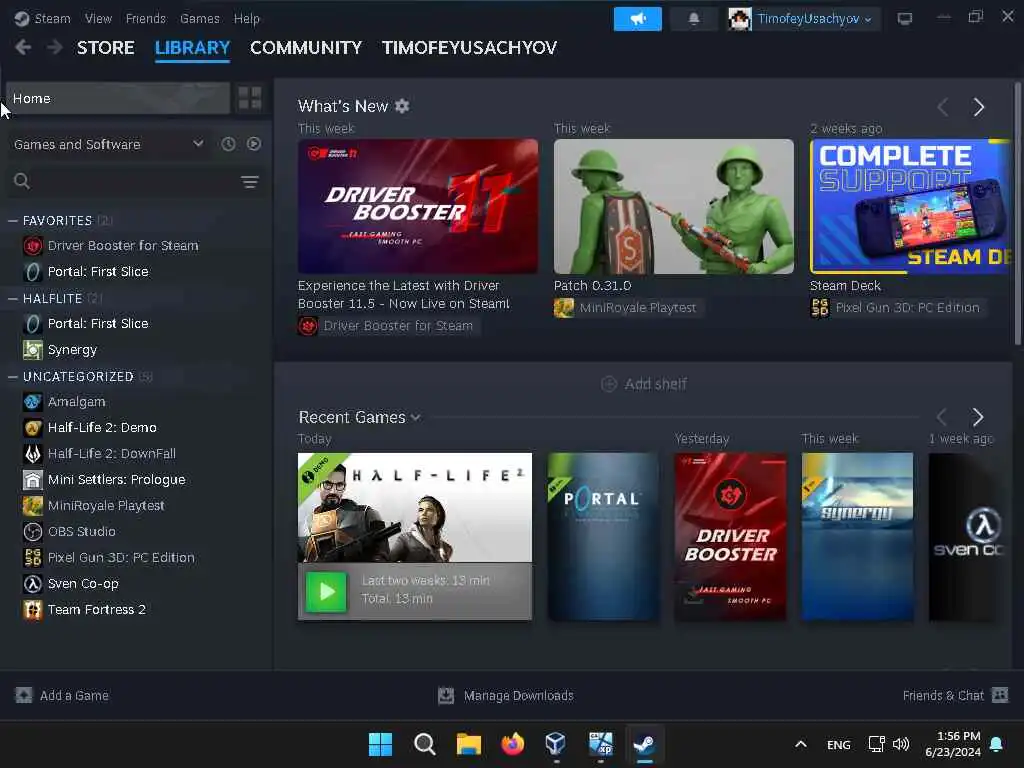This screenshot has height=768, width=1024.
Task: Switch to the COMMUNITY tab
Action: pyautogui.click(x=306, y=48)
